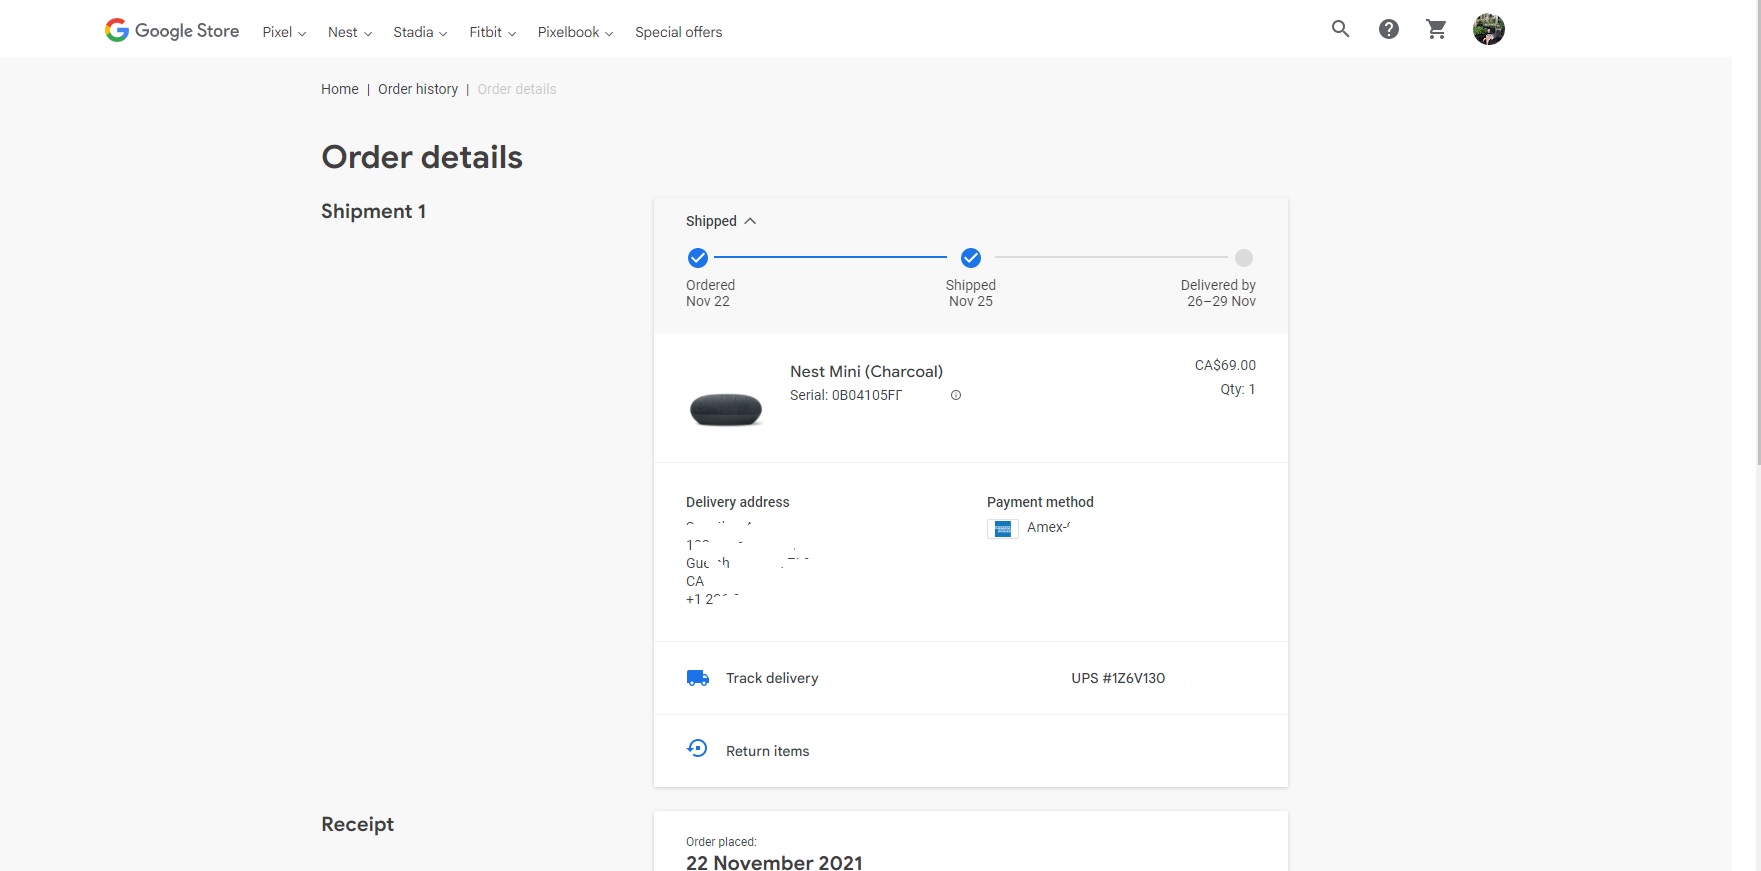Open the account profile avatar

[x=1489, y=29]
